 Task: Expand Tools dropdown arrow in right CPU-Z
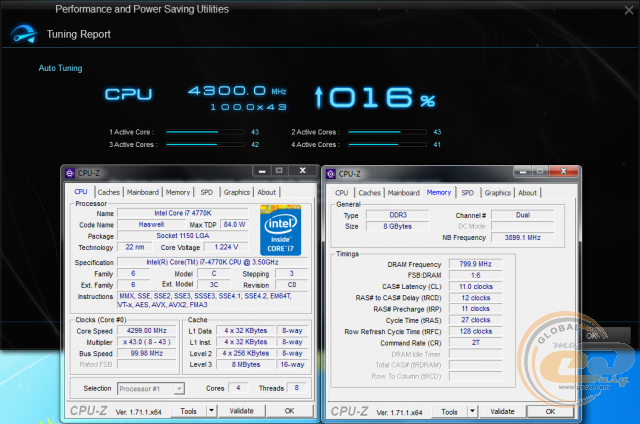[472, 411]
